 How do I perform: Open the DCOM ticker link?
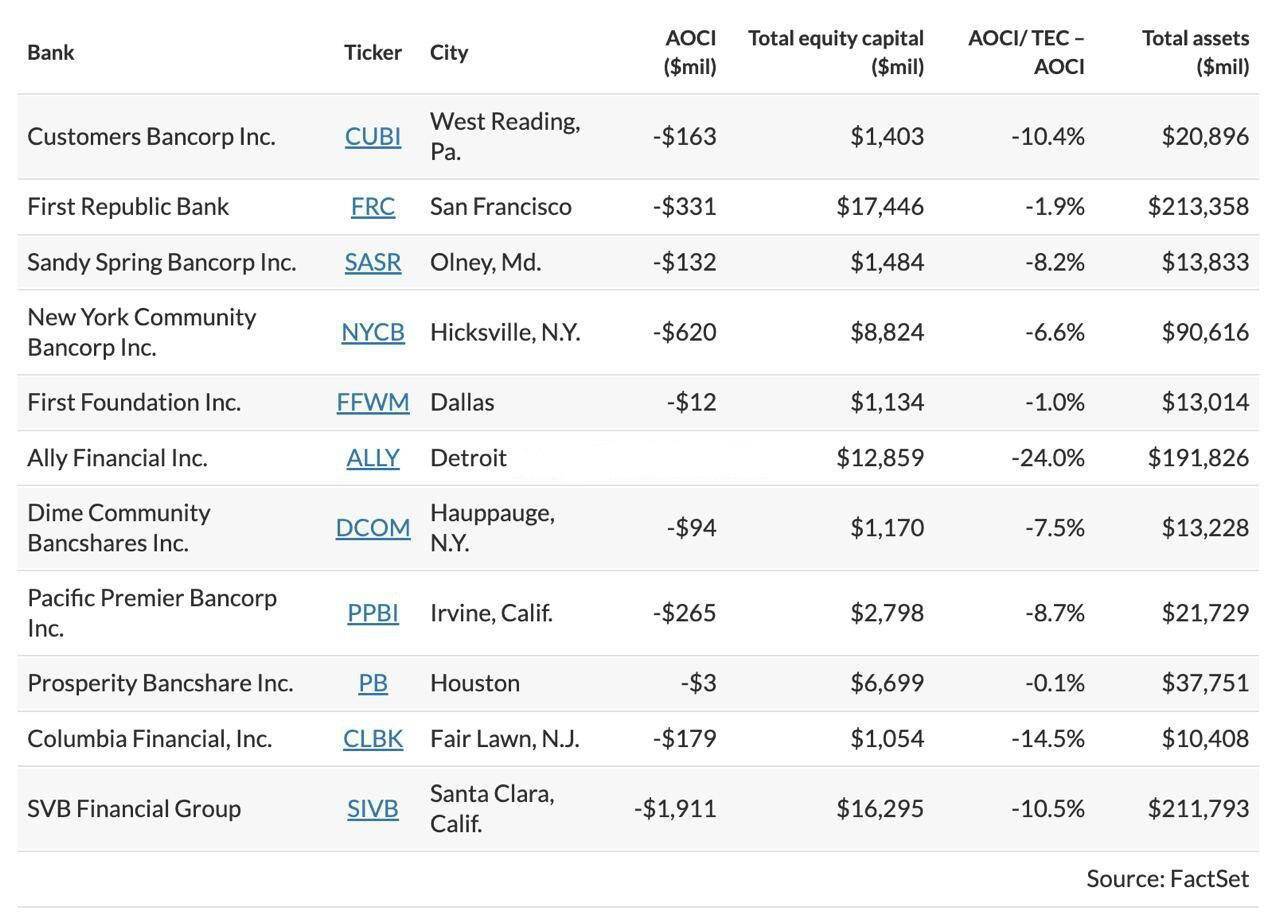coord(373,527)
